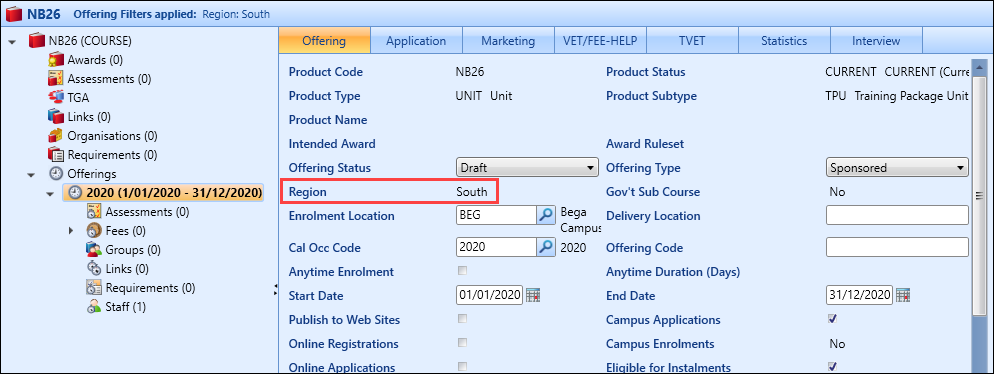This screenshot has height=374, width=994.
Task: Toggle the Anytime Enrolment checkbox
Action: (463, 271)
